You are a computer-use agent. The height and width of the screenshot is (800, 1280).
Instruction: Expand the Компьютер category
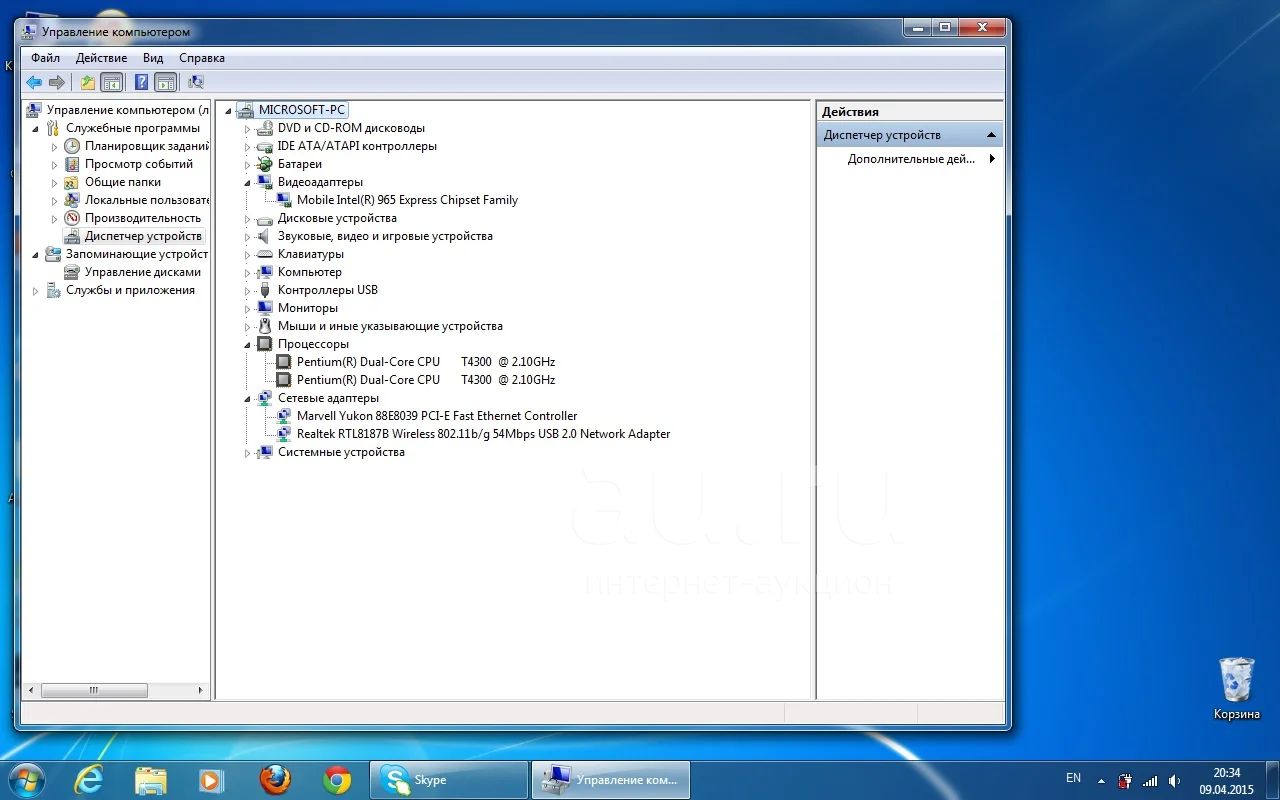click(248, 273)
